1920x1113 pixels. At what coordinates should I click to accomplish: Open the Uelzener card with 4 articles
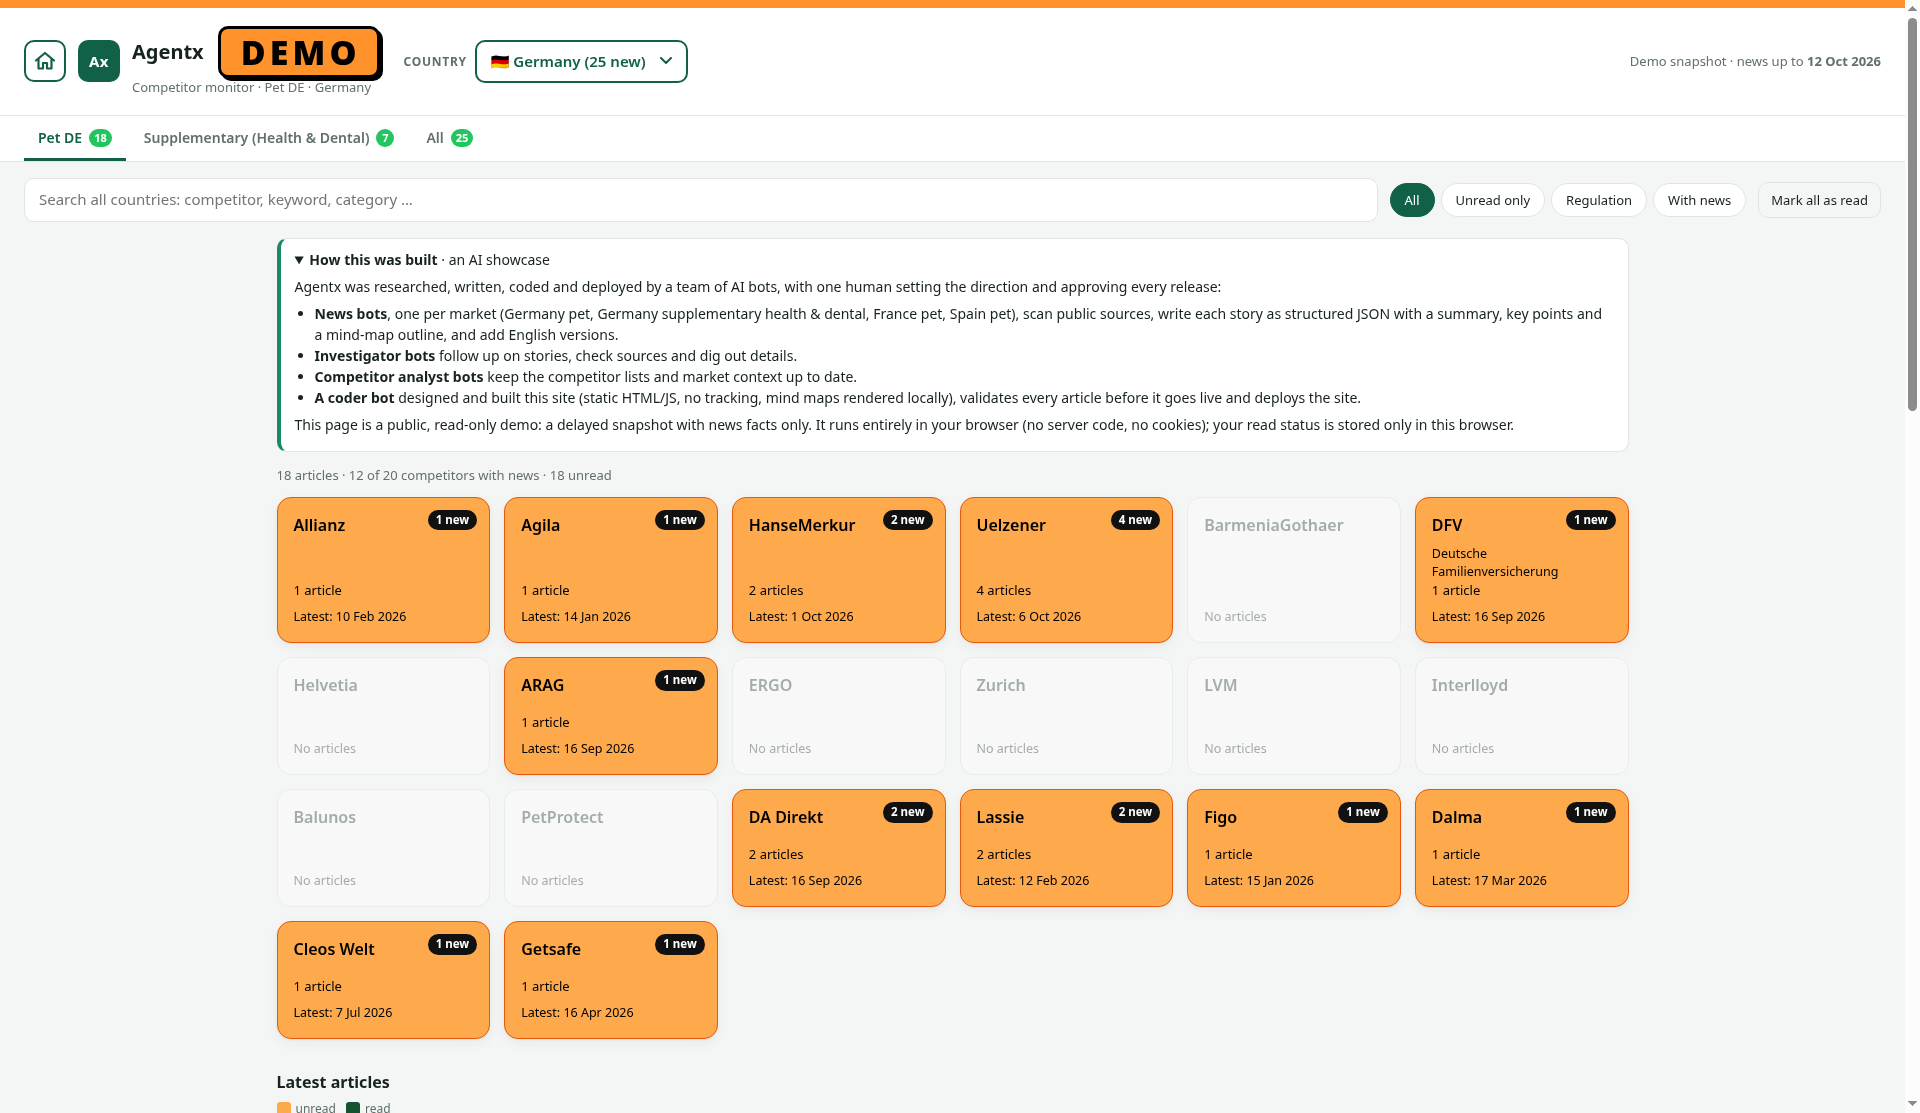pyautogui.click(x=1066, y=570)
